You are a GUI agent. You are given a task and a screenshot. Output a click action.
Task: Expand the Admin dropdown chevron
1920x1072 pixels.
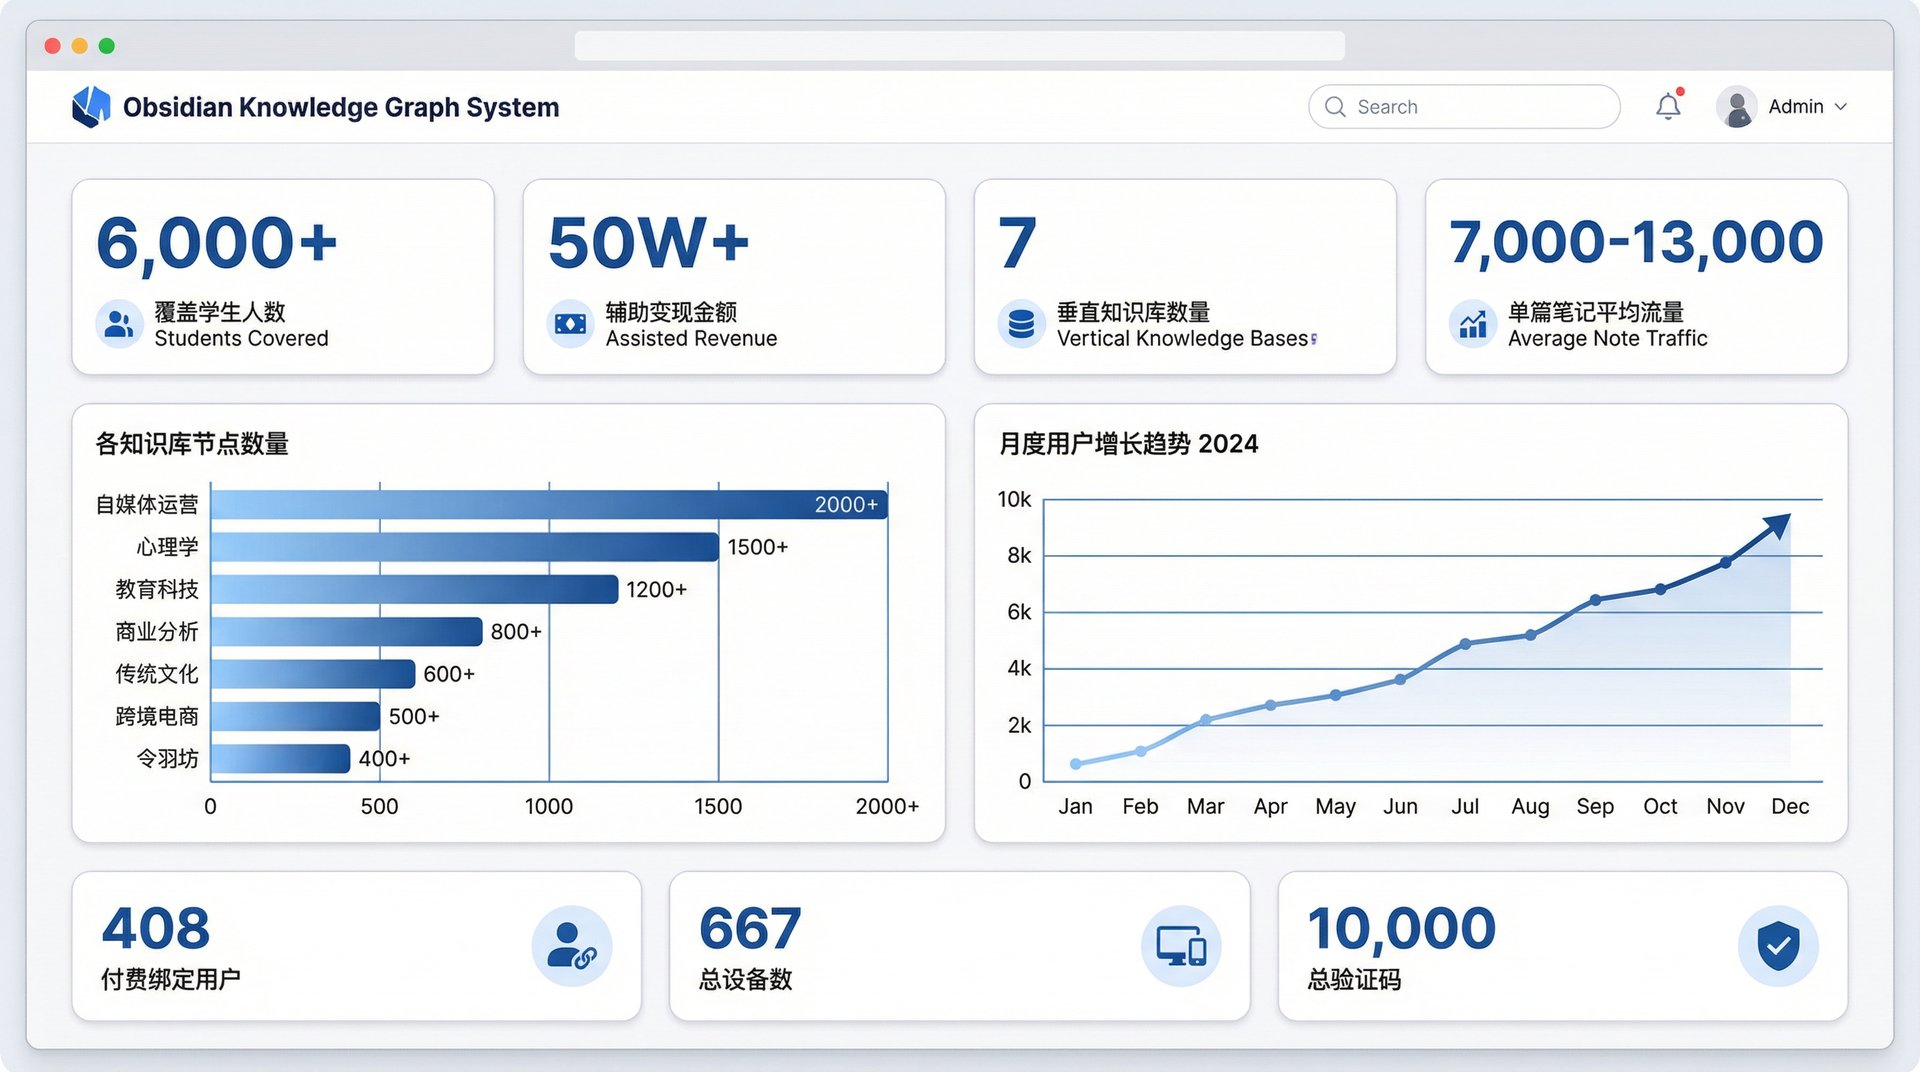(x=1841, y=107)
